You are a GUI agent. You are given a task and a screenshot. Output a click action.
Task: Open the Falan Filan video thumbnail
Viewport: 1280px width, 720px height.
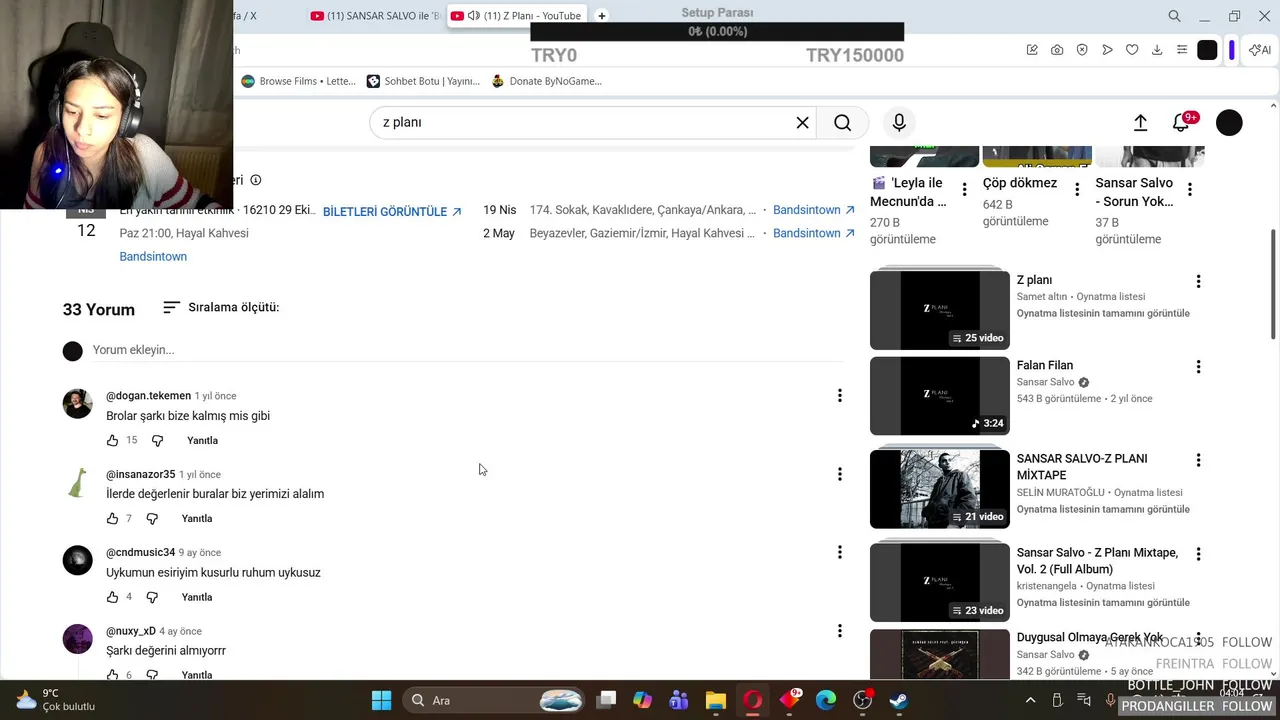pyautogui.click(x=940, y=396)
